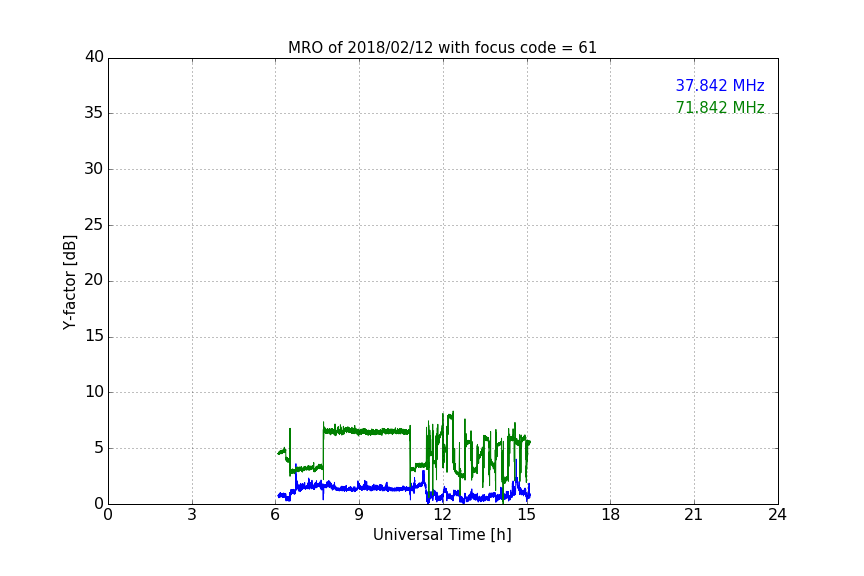Click the x-axis tick label '18'
This screenshot has width=864, height=576.
tap(611, 515)
